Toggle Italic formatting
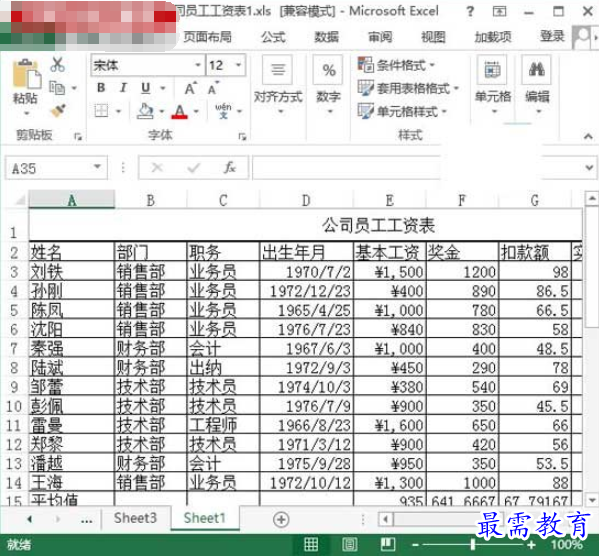The width and height of the screenshot is (599, 556). 123,88
